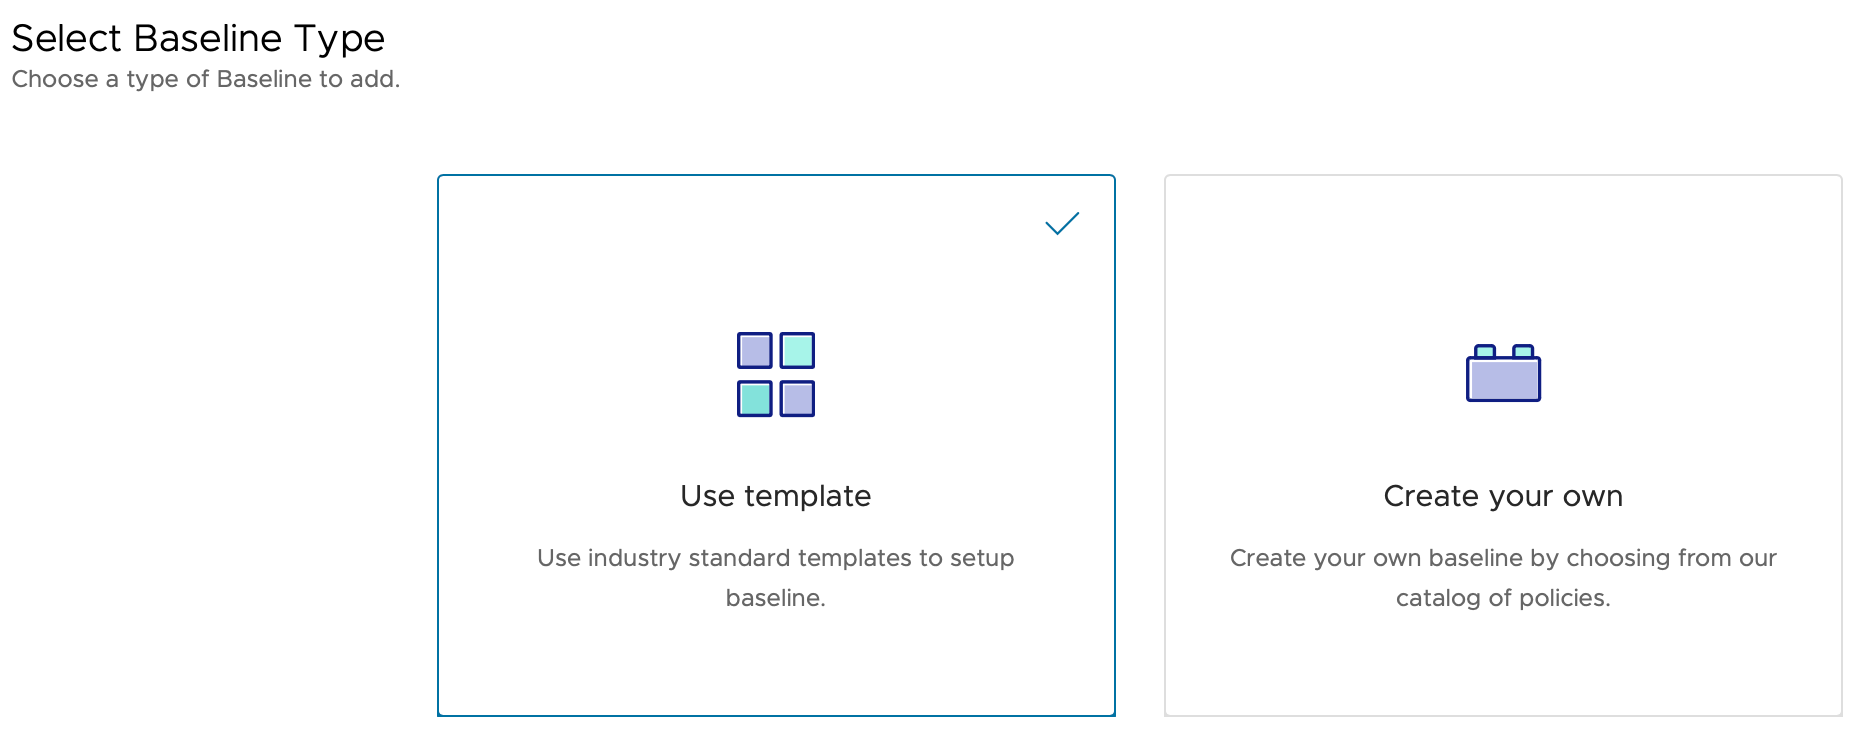Click the 'Use industry standard templates' description
1870x748 pixels.
tap(776, 558)
